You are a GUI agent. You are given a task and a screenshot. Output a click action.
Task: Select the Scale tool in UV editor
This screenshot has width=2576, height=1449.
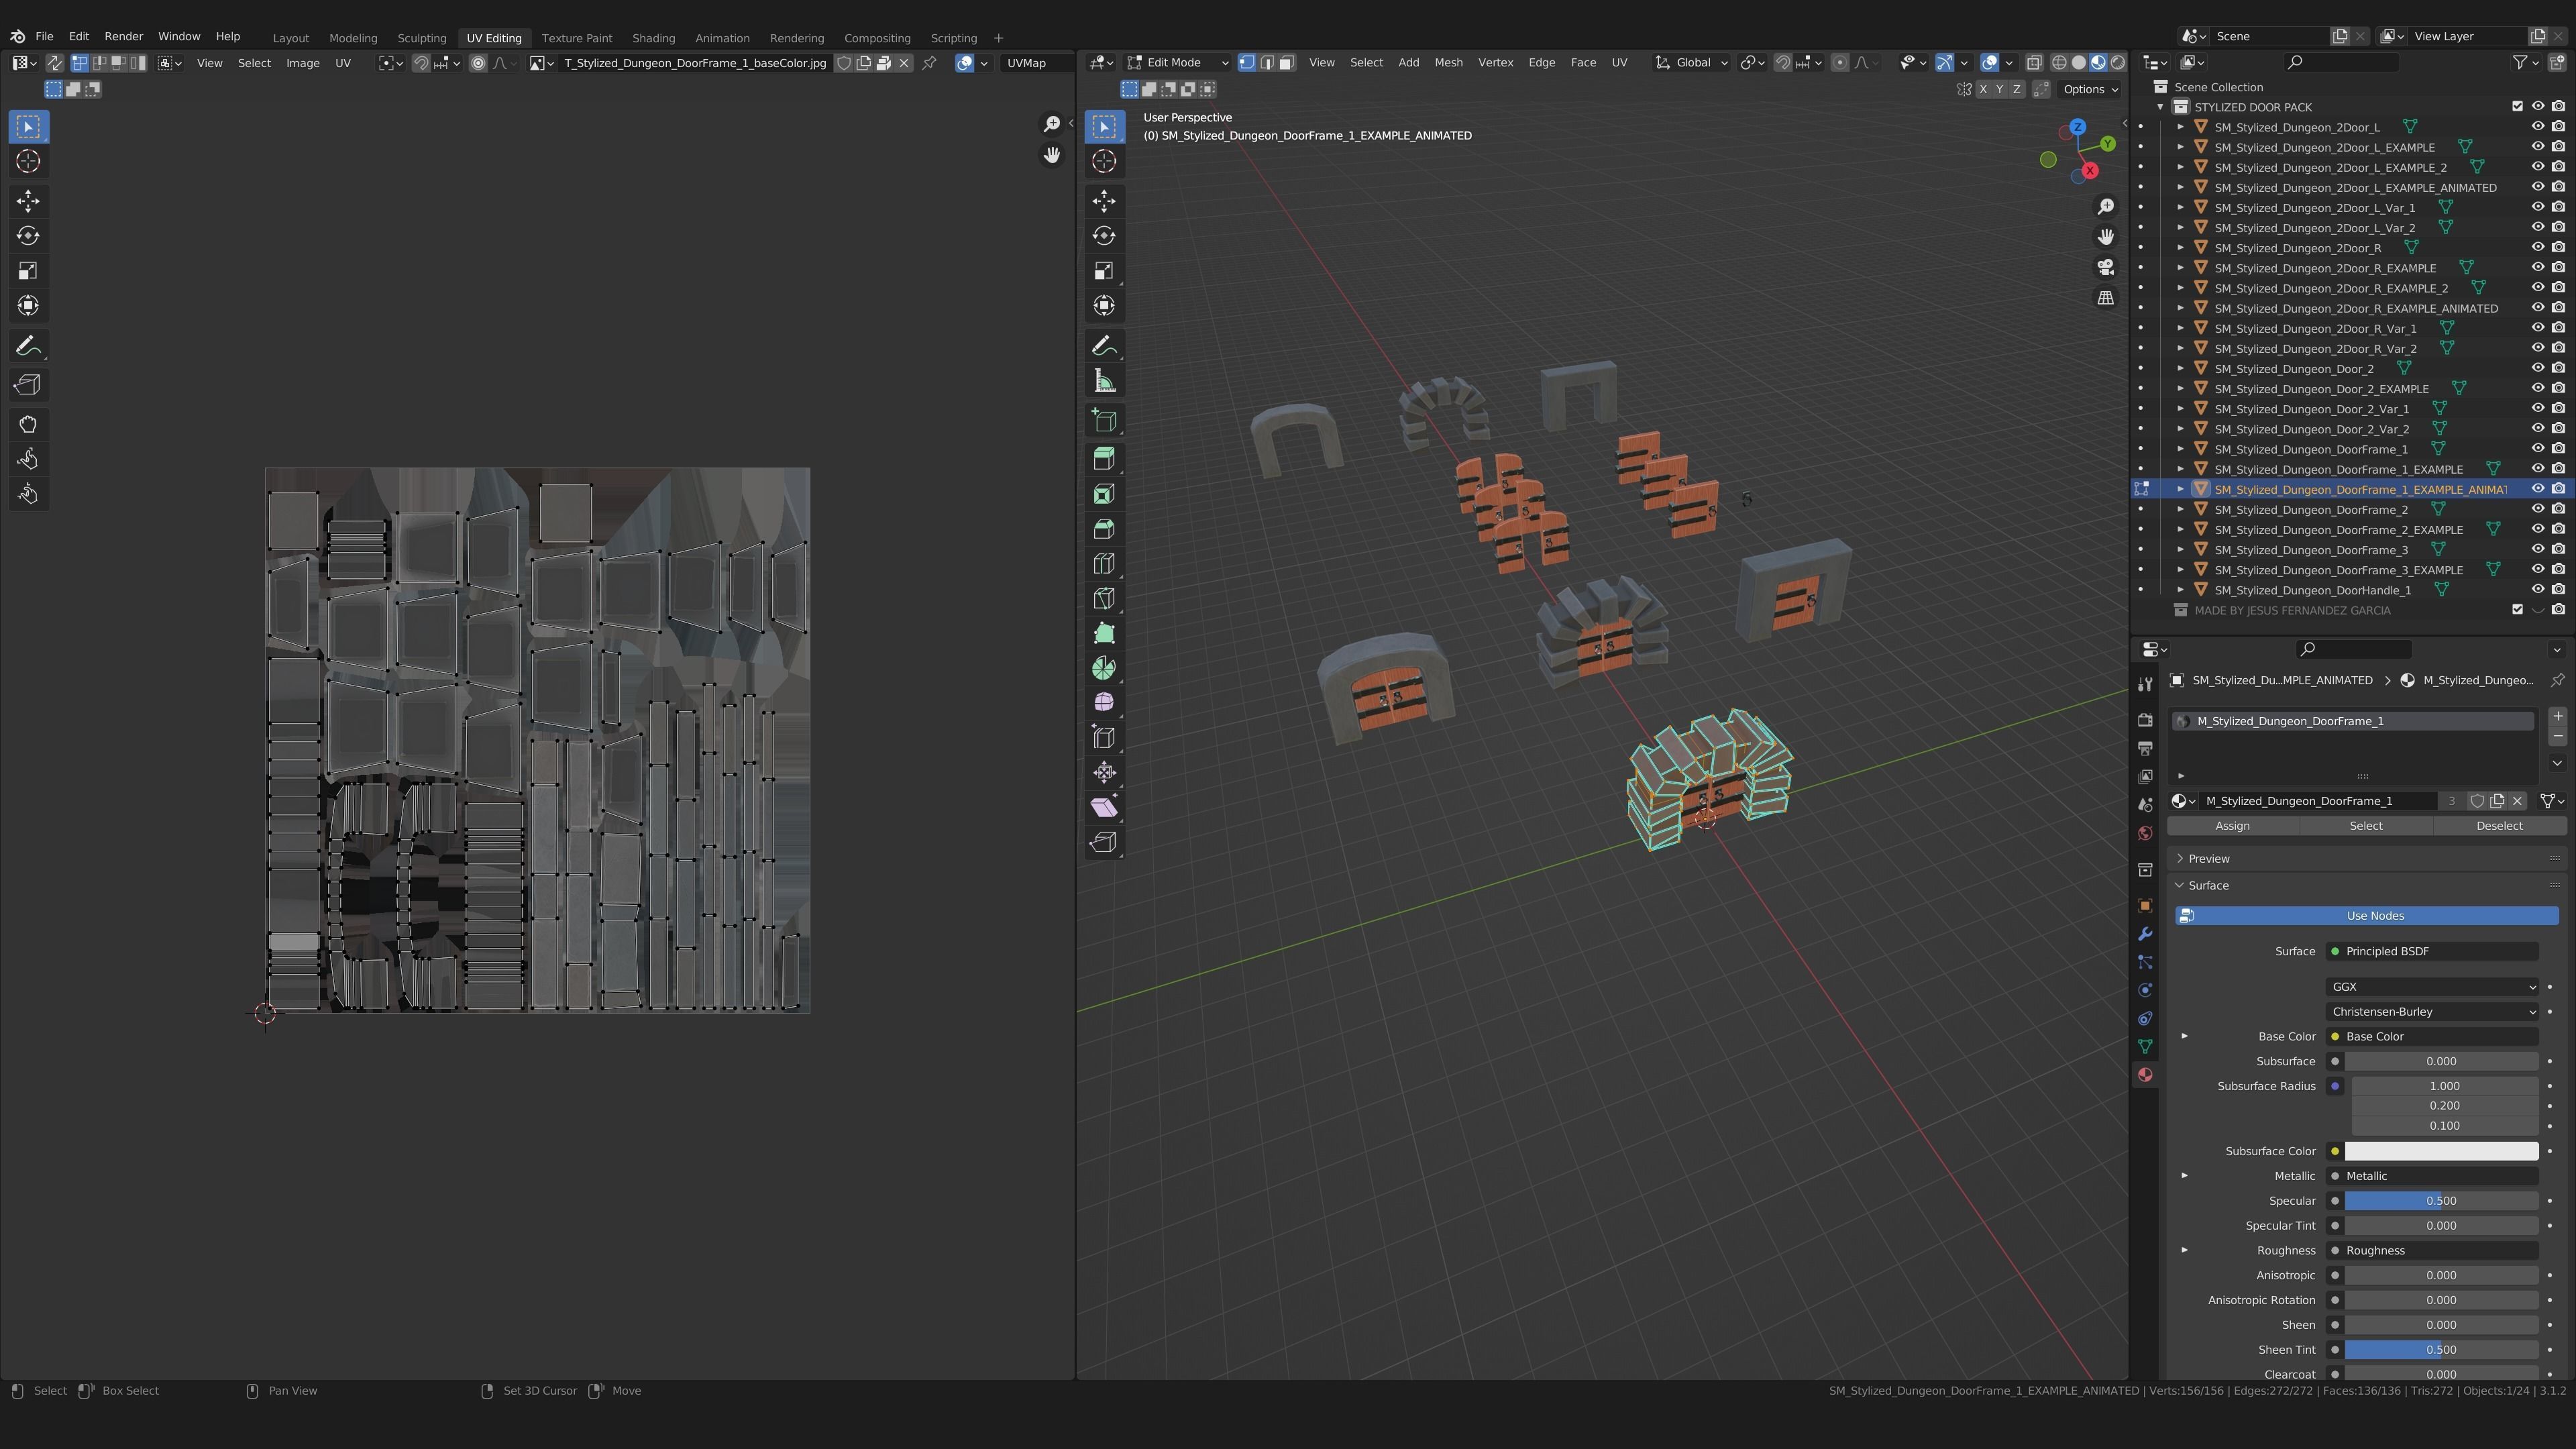[x=28, y=271]
